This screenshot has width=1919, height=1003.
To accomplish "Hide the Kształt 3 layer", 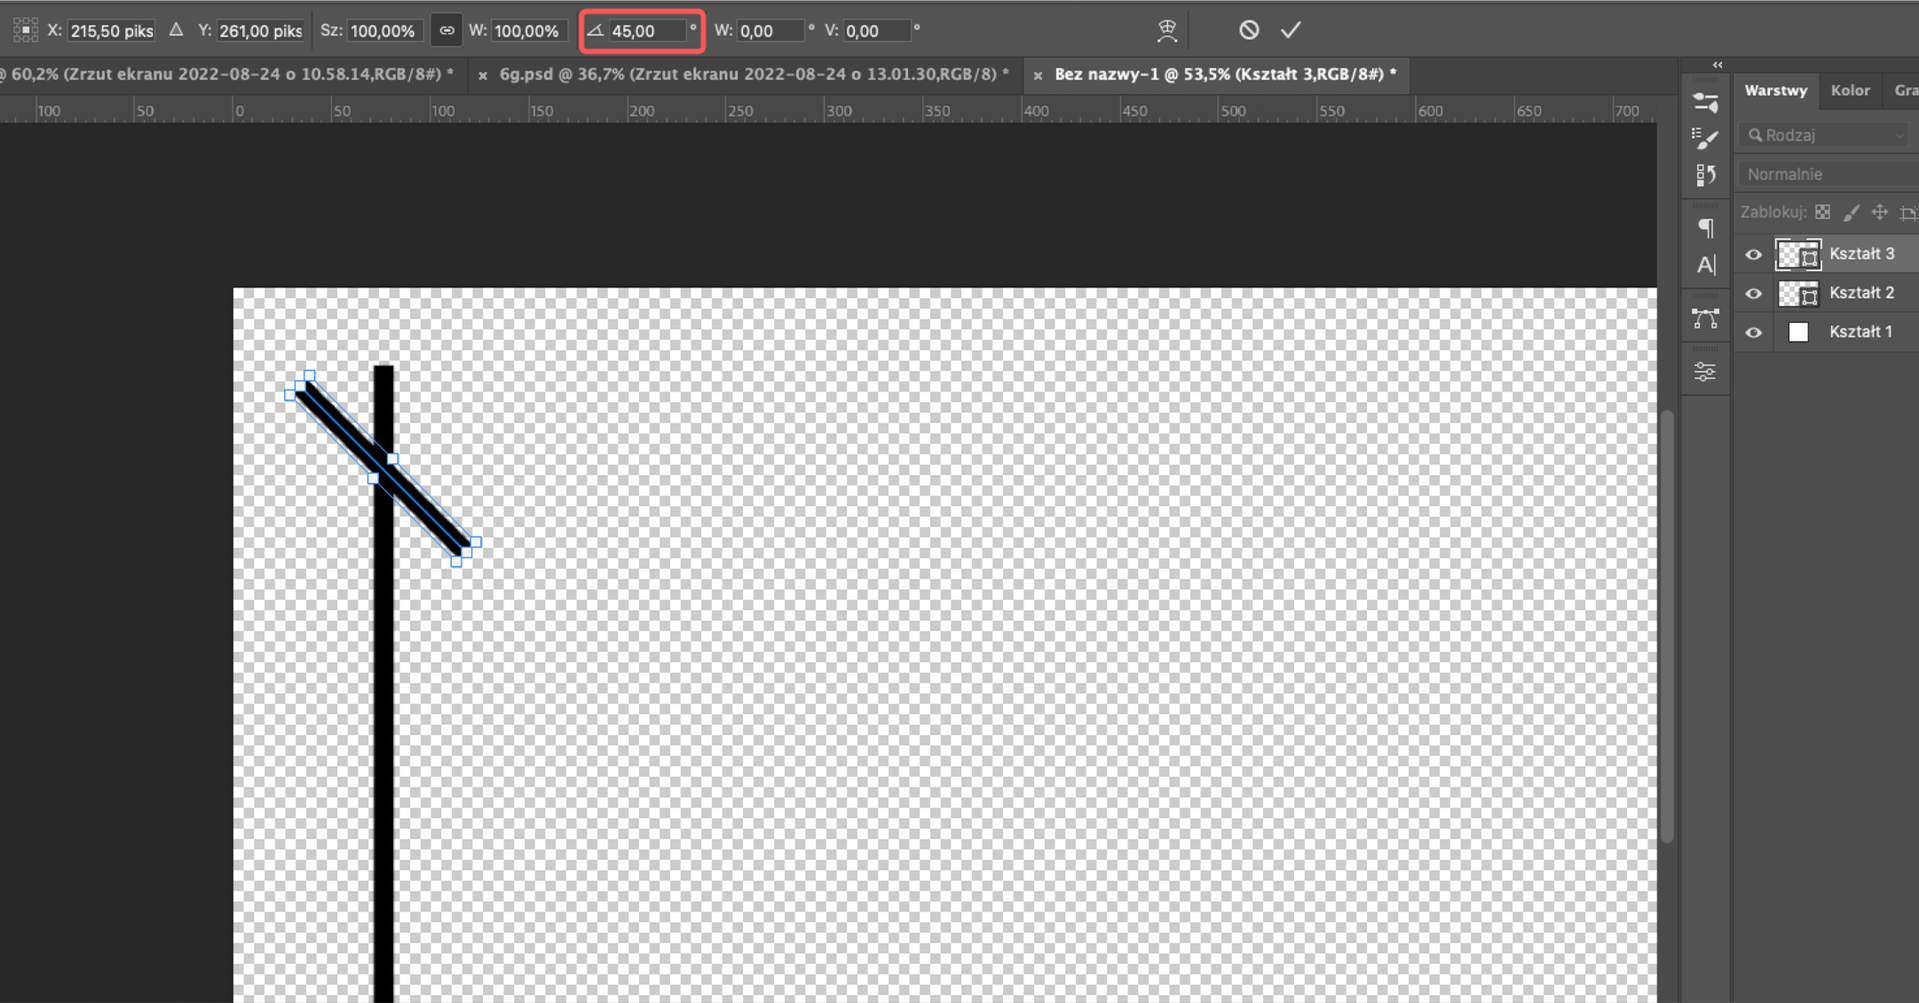I will [x=1754, y=255].
